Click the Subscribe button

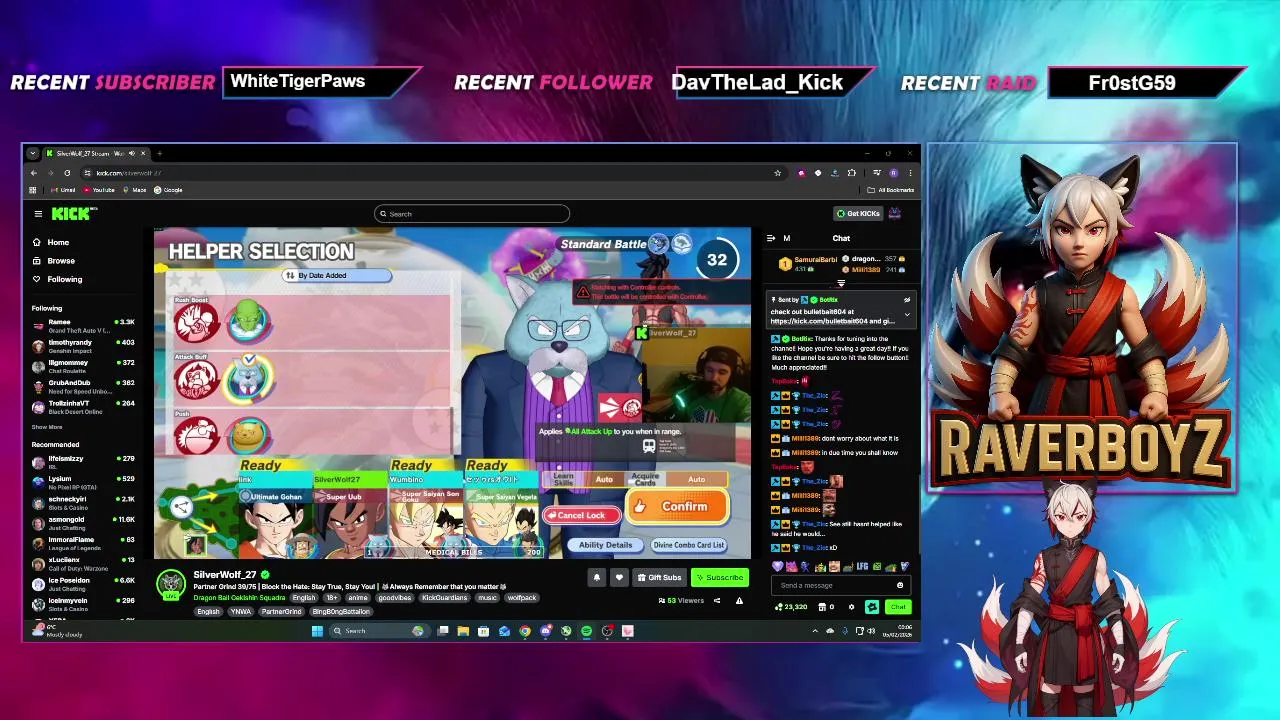coord(720,577)
